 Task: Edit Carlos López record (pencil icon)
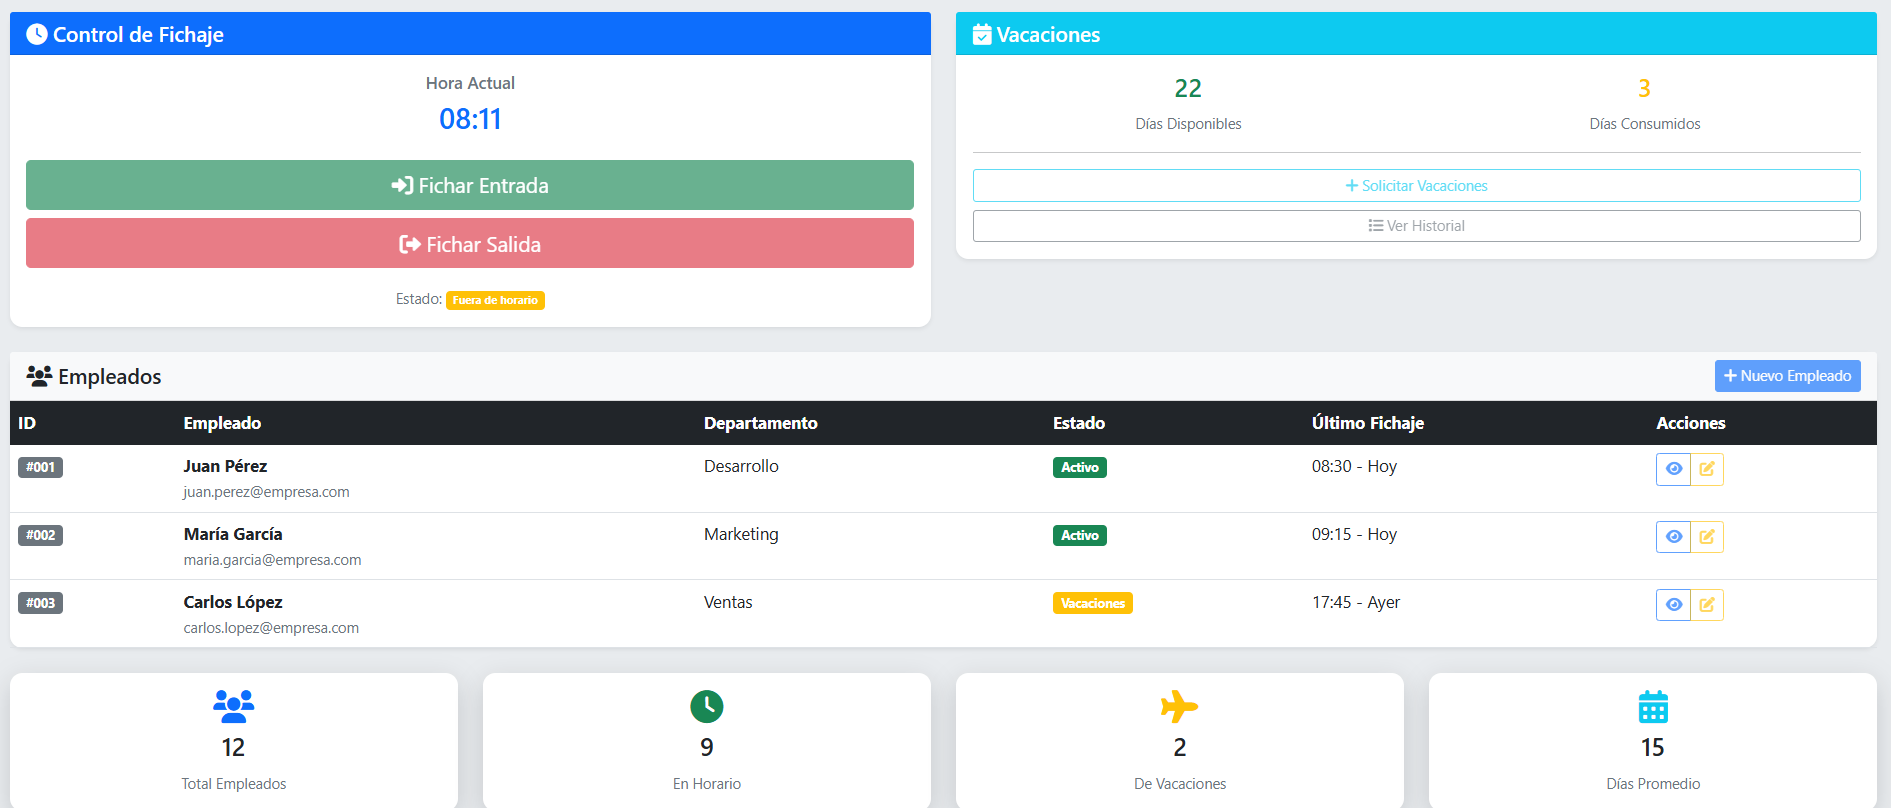[x=1707, y=605]
